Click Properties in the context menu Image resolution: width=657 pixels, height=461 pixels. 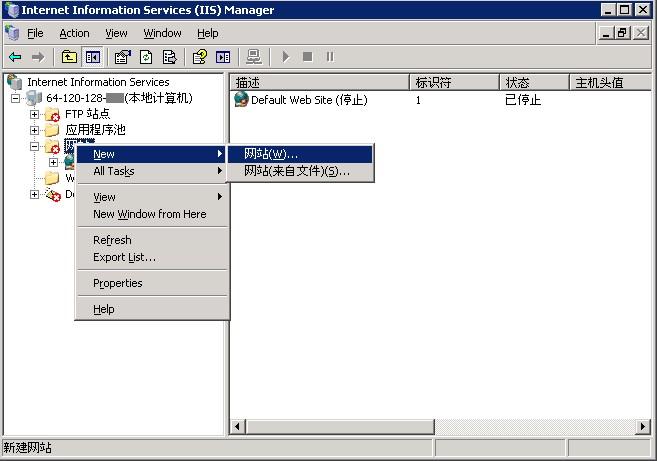click(x=117, y=283)
